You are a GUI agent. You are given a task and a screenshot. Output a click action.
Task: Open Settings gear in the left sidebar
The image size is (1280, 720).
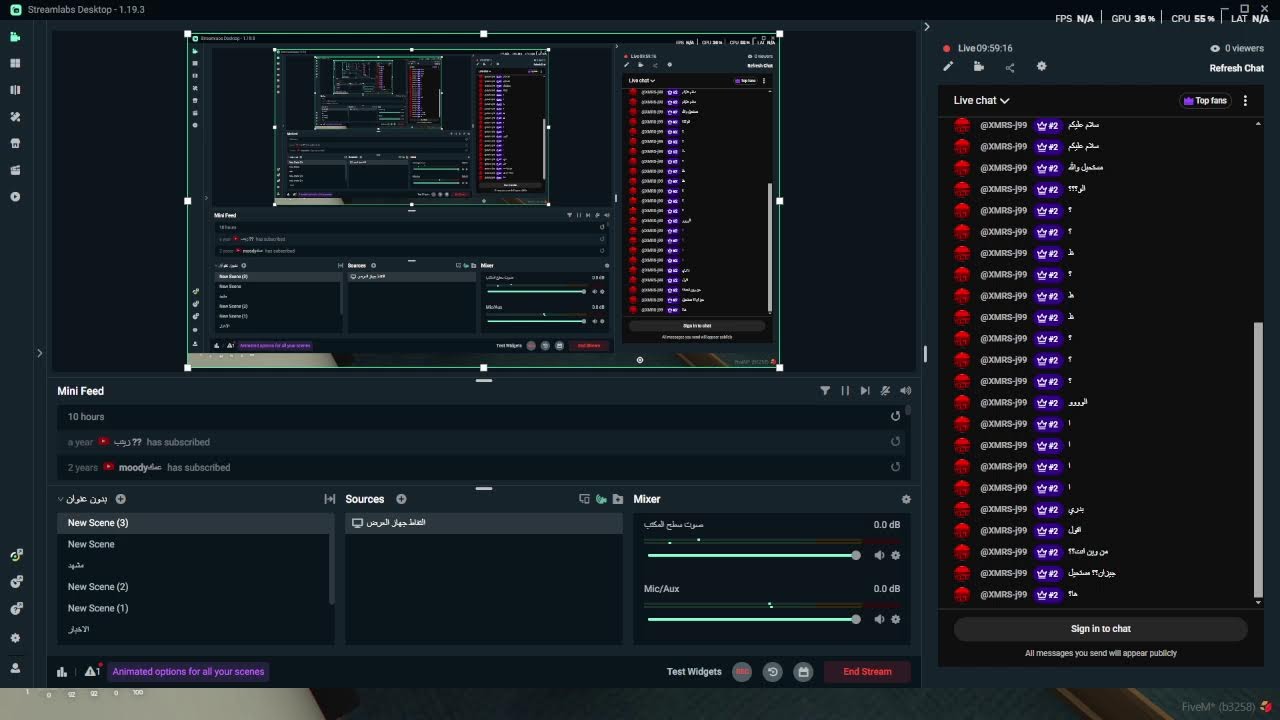(15, 638)
